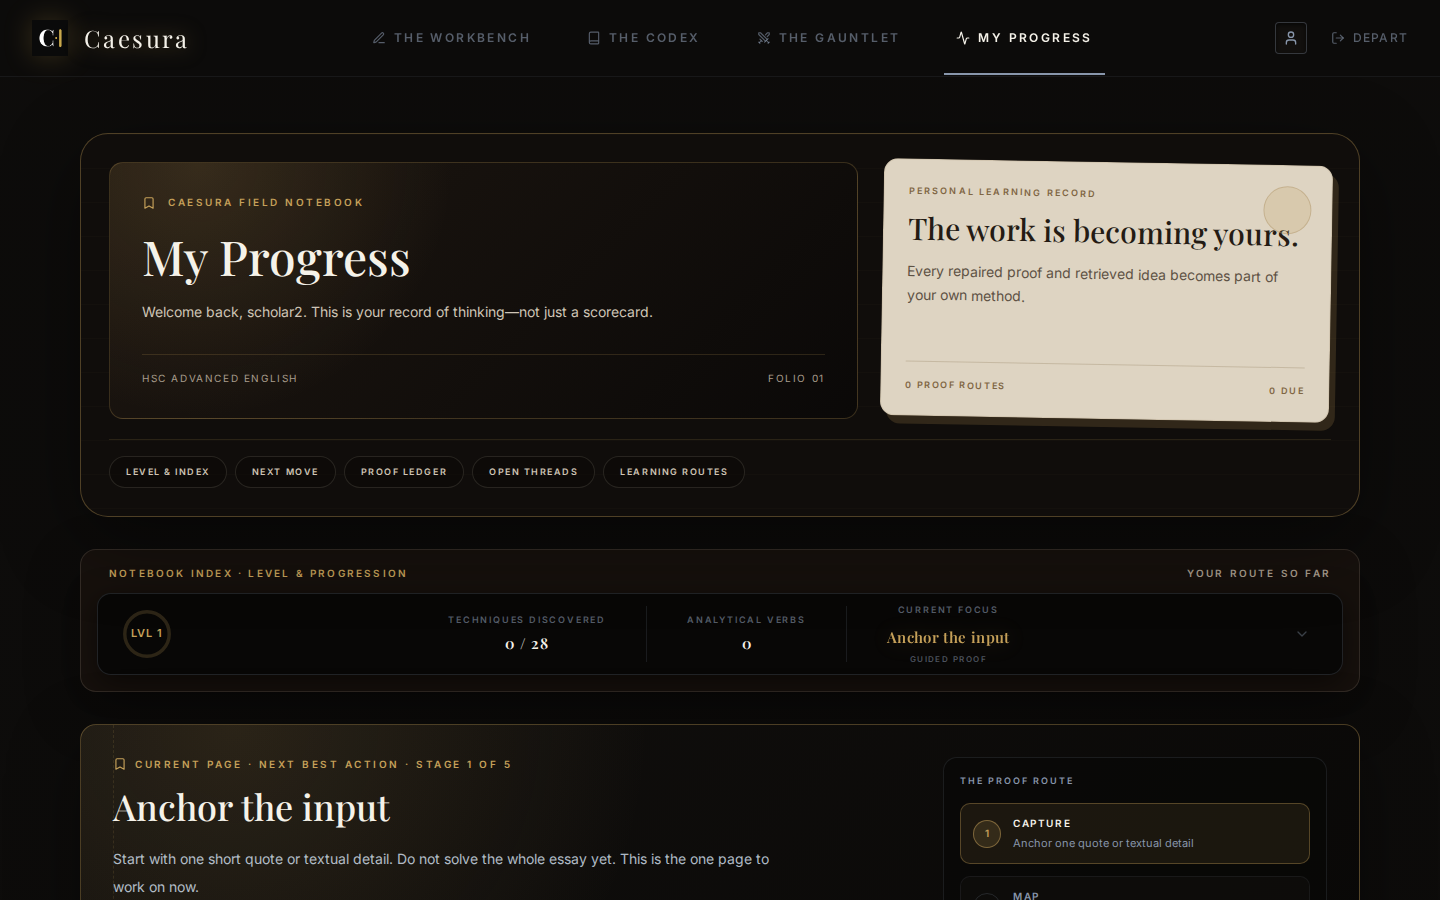Click the bookmark icon beside Caesura Field Notebook
This screenshot has width=1440, height=900.
[149, 203]
